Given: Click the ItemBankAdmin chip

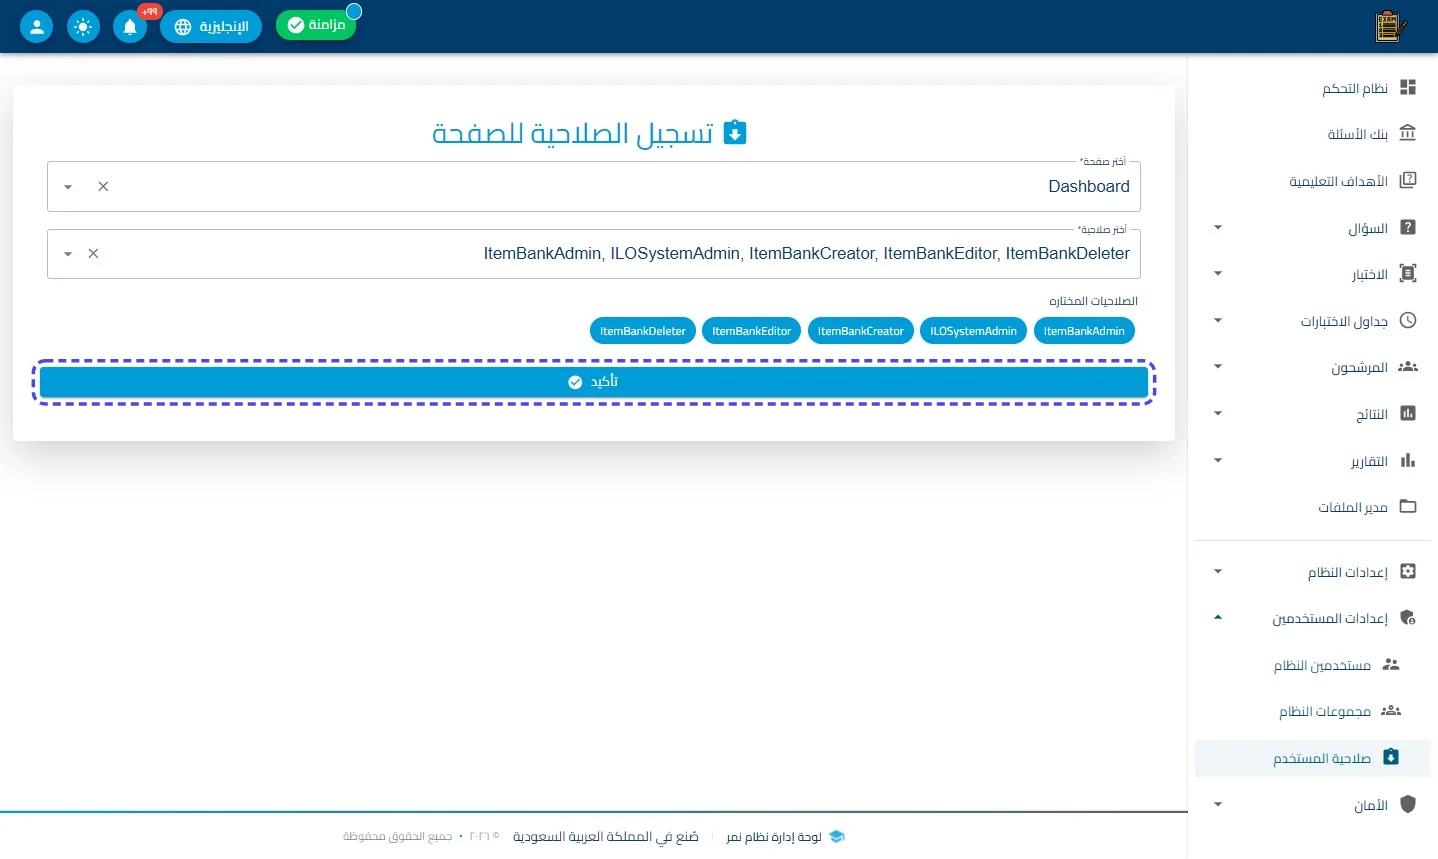Looking at the screenshot, I should [1084, 331].
